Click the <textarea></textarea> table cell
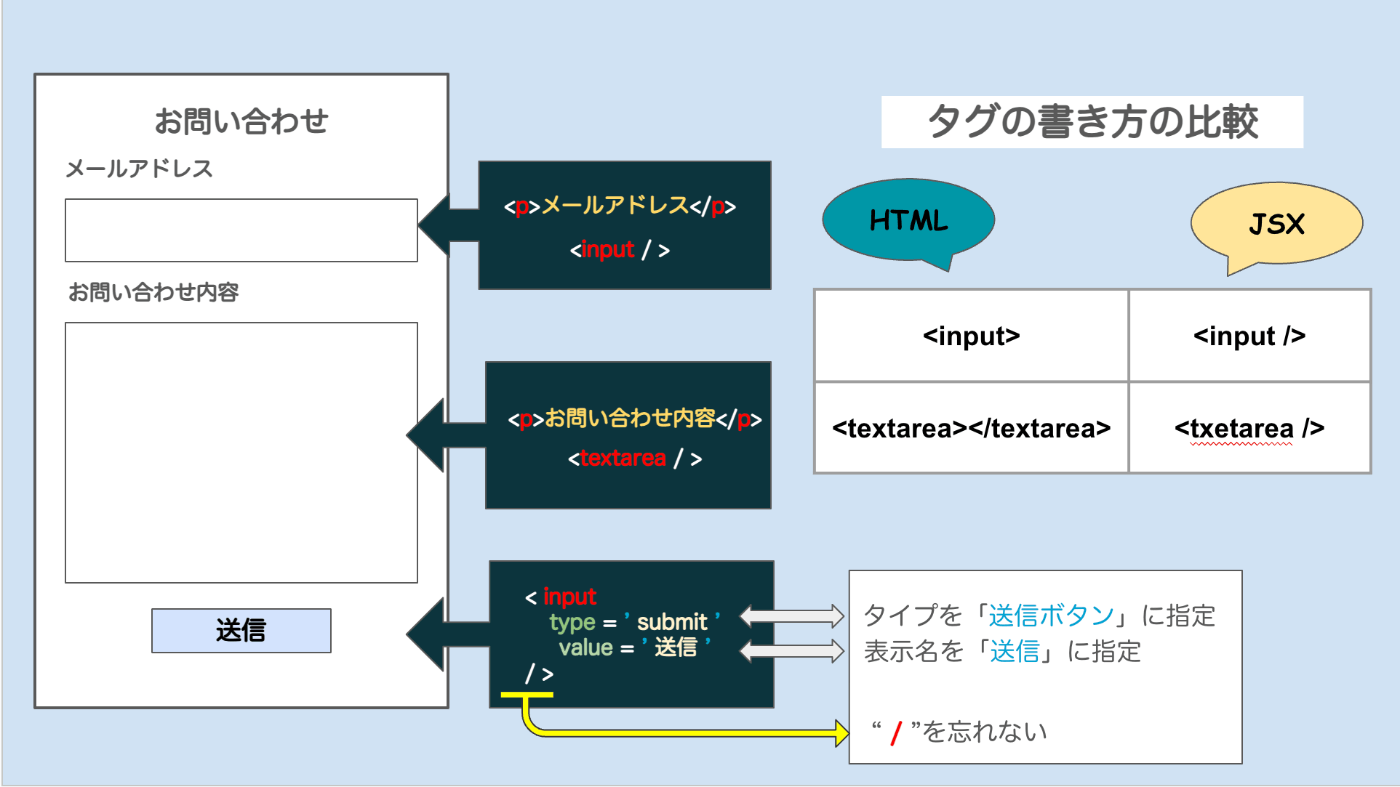This screenshot has width=1400, height=787. 971,428
